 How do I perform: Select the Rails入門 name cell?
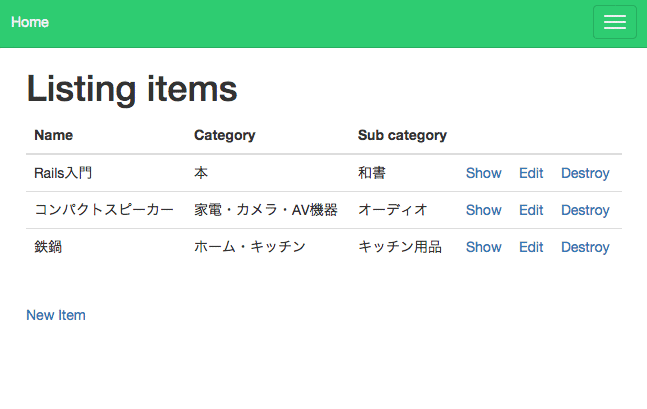(x=63, y=173)
